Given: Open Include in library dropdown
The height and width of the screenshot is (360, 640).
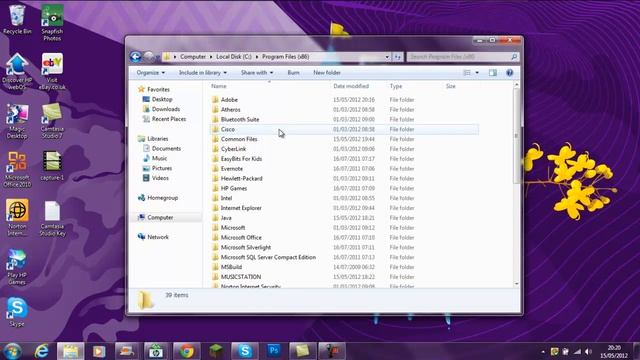Looking at the screenshot, I should [202, 73].
